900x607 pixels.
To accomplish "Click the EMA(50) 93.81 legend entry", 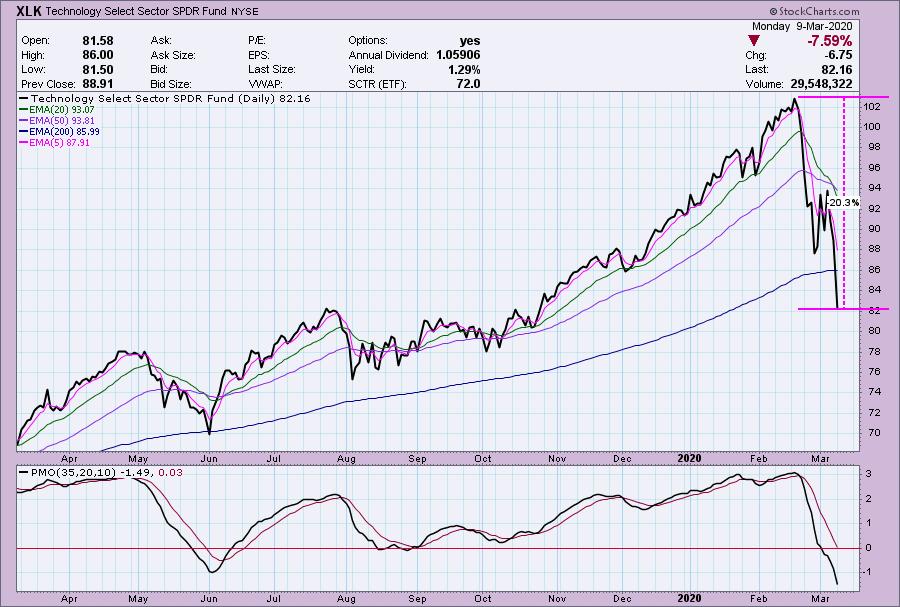I will [57, 120].
